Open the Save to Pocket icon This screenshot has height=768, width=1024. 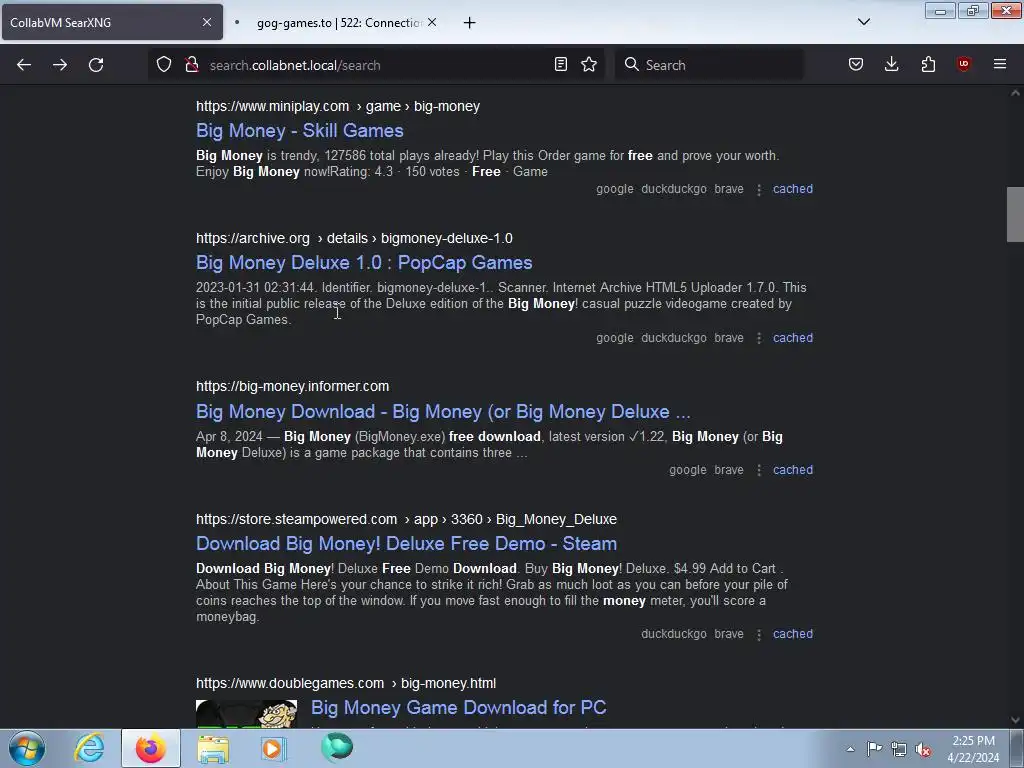tap(856, 64)
